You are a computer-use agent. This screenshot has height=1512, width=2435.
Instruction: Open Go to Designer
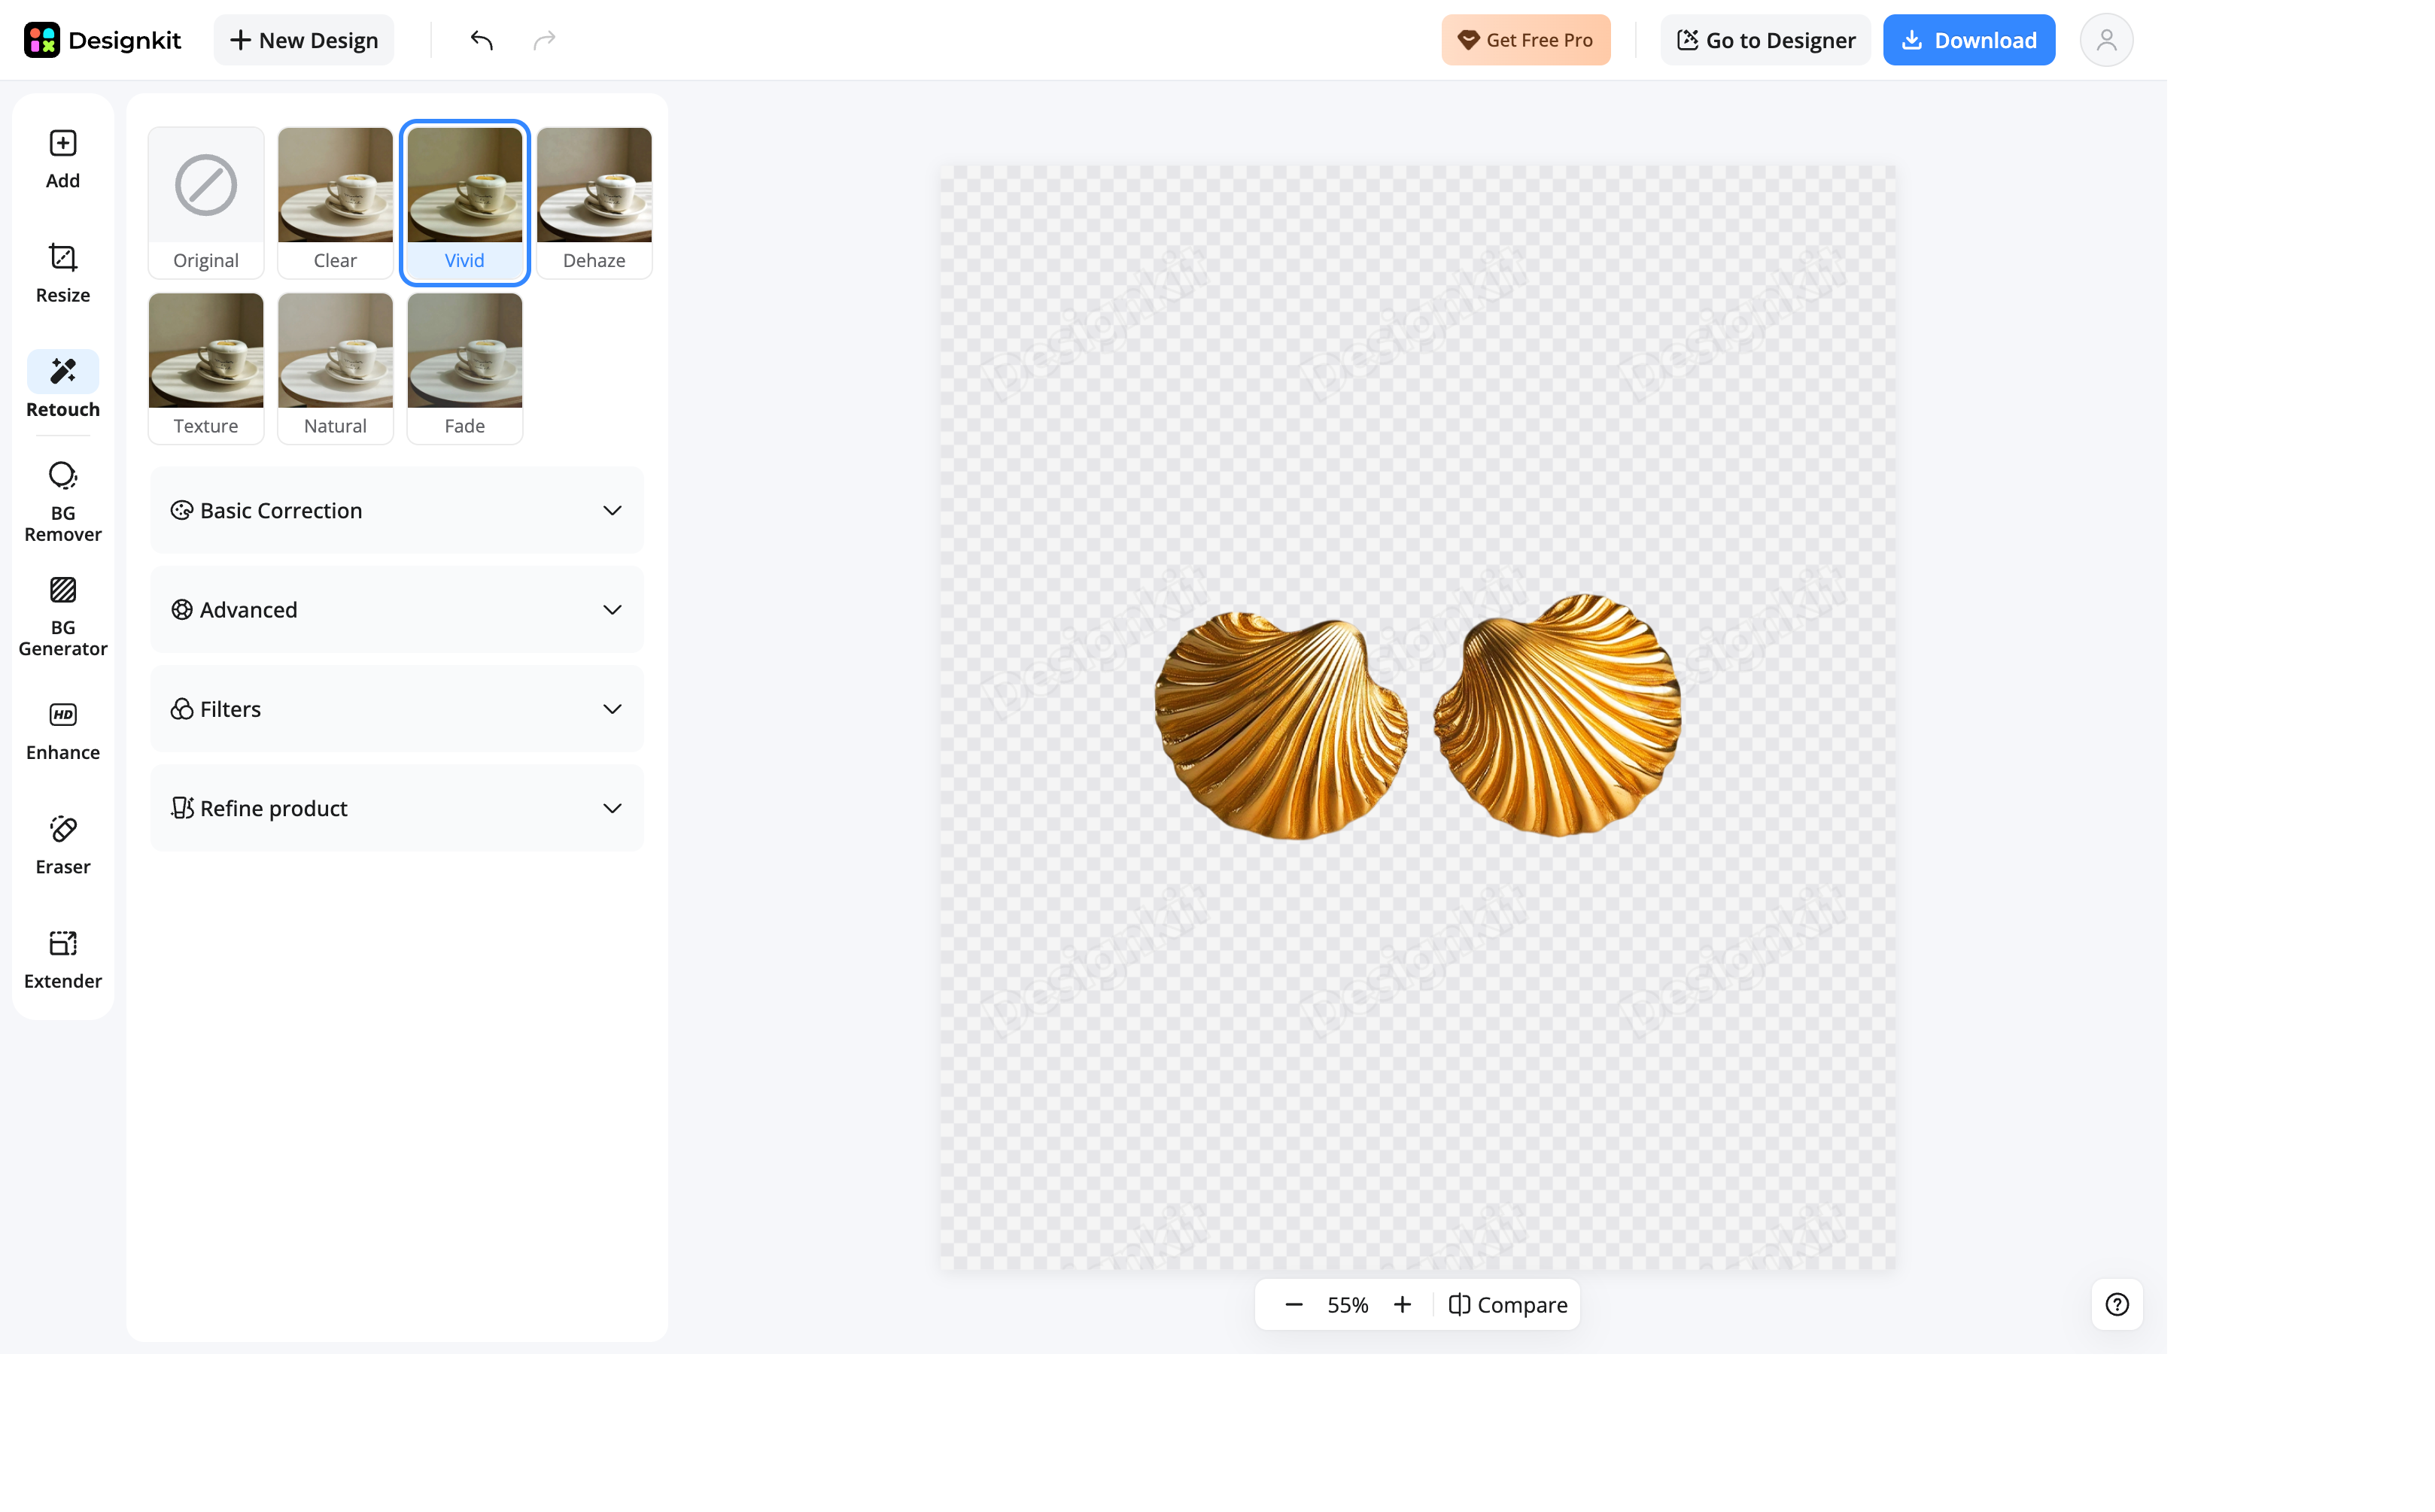click(x=1766, y=40)
